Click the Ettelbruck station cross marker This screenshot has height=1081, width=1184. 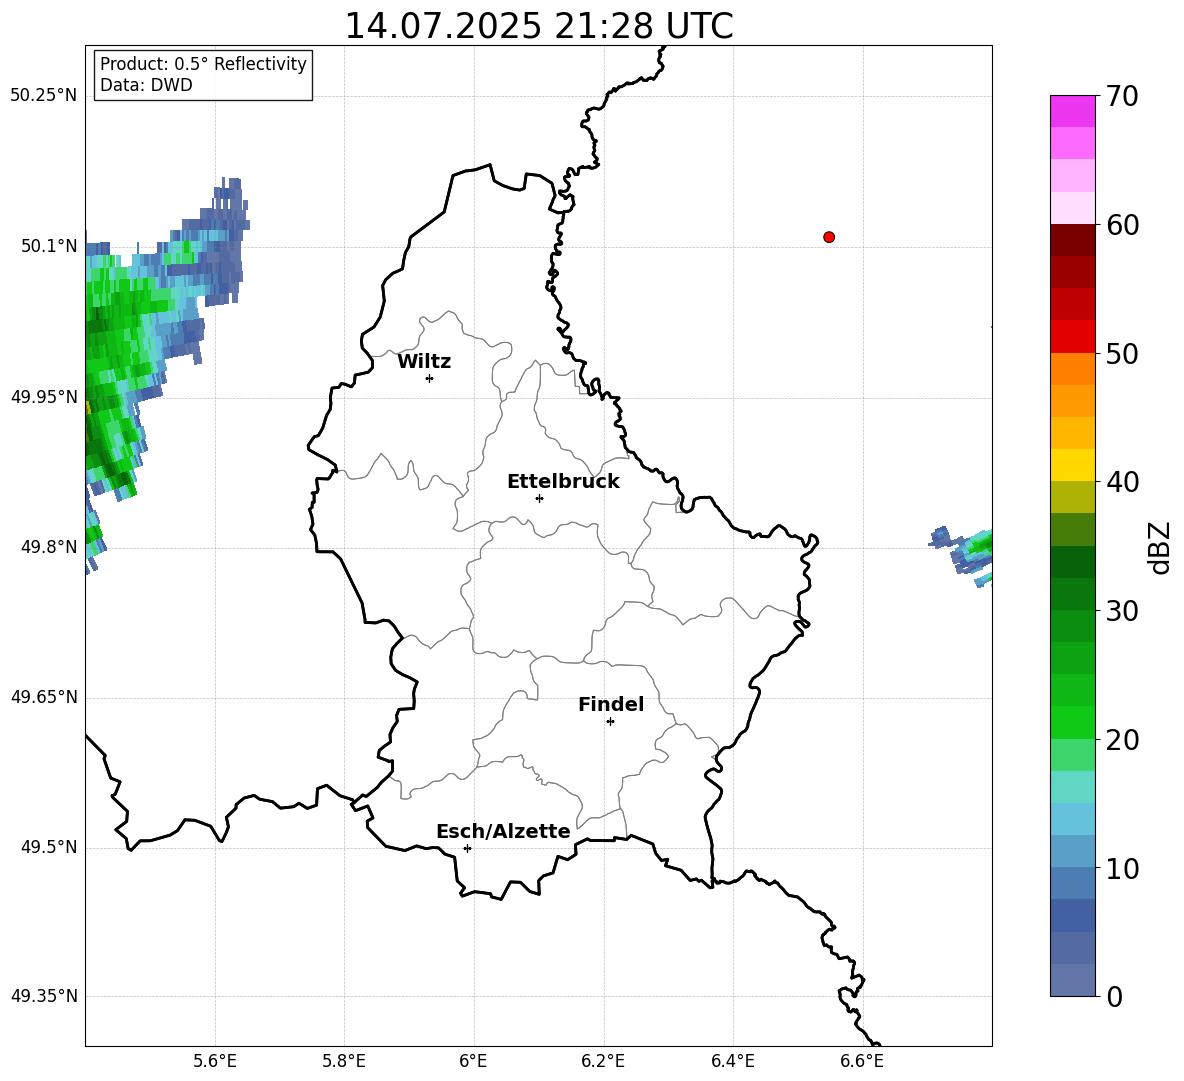[x=539, y=498]
